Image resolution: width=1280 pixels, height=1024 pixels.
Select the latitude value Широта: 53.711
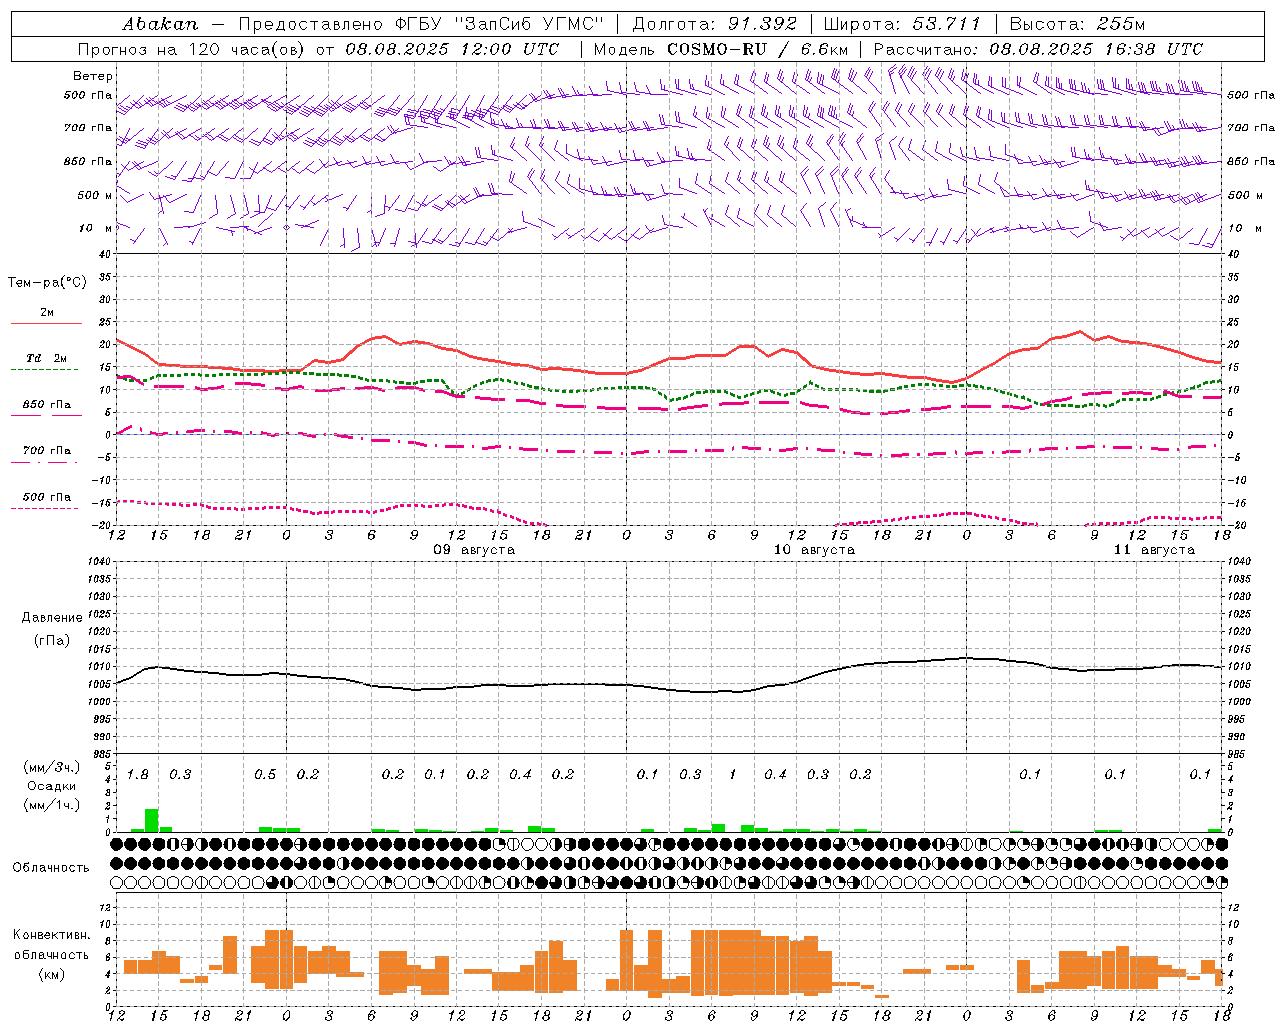click(903, 24)
